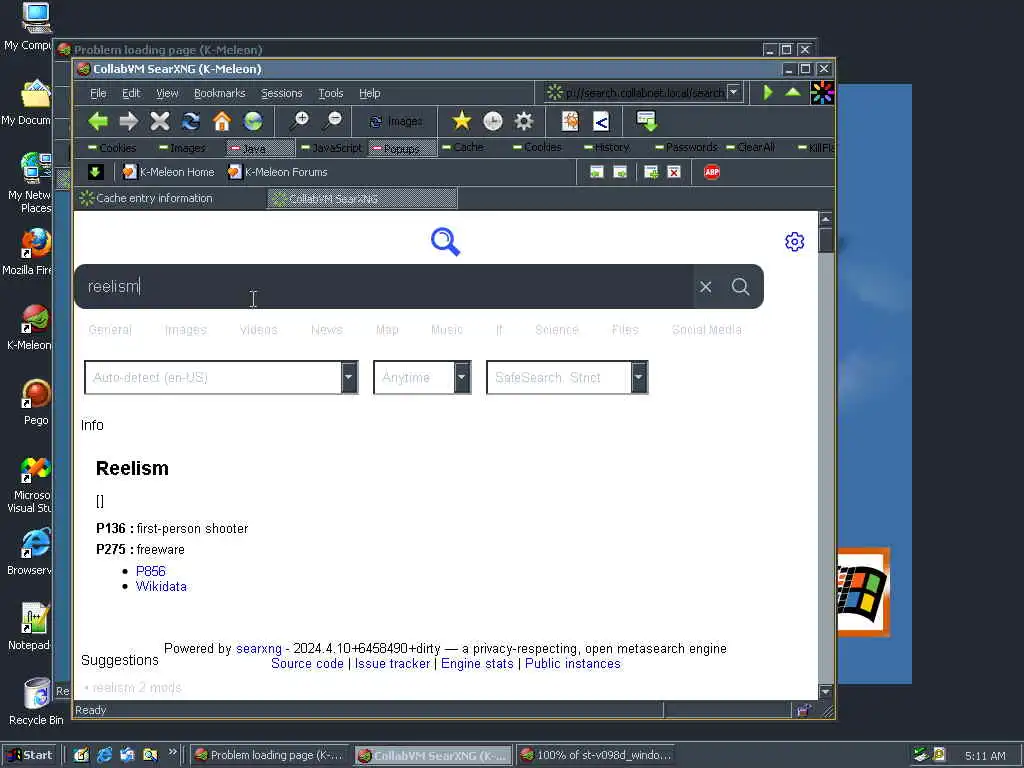Open history with the clock icon
1024x768 pixels.
492,121
